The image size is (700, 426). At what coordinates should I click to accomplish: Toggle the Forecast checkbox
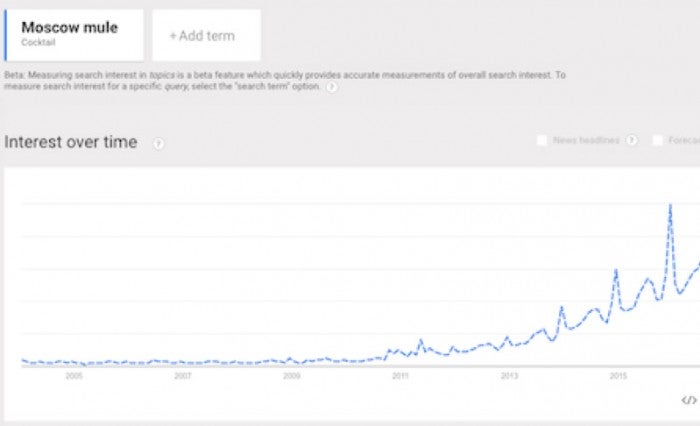[x=657, y=140]
